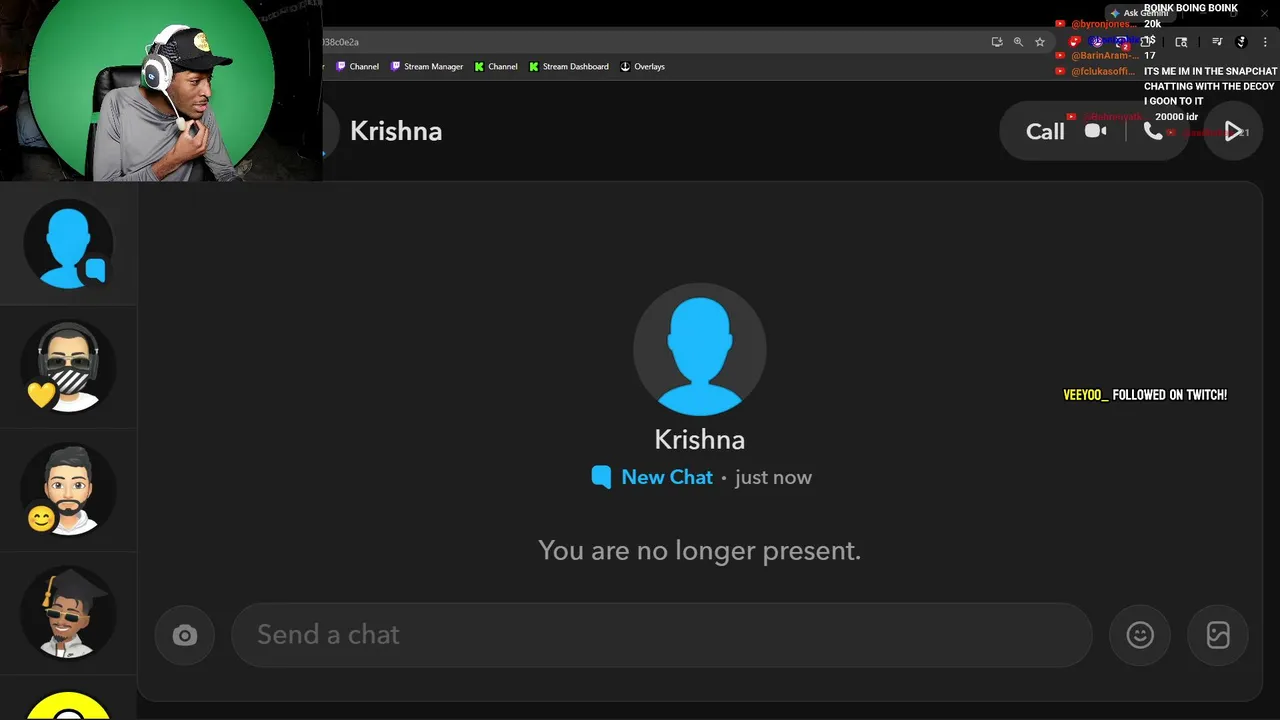Click the install app icon in address bar
1280x720 pixels.
coord(997,42)
